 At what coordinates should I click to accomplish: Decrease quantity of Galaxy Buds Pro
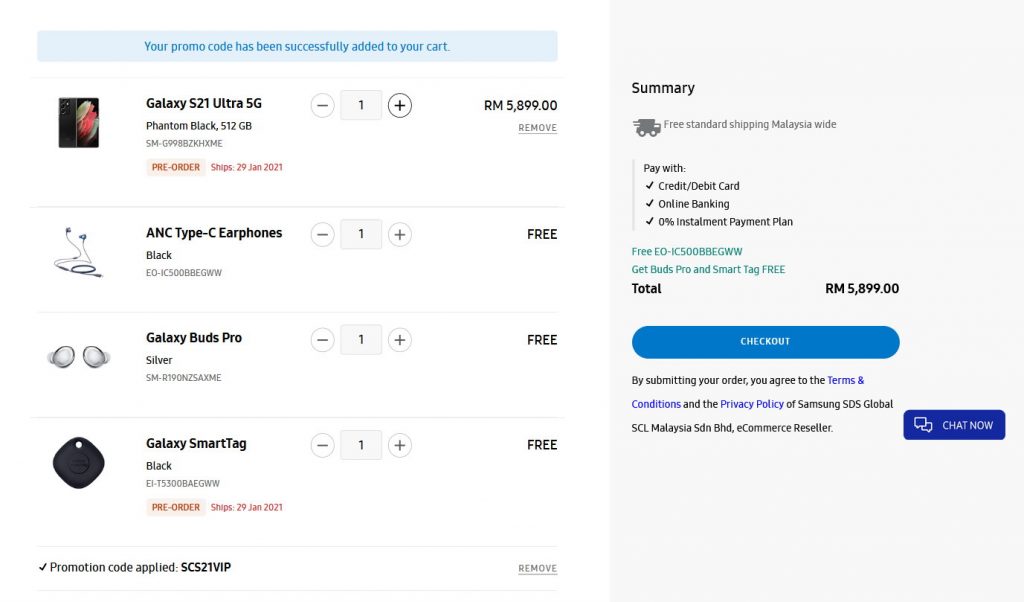[322, 340]
